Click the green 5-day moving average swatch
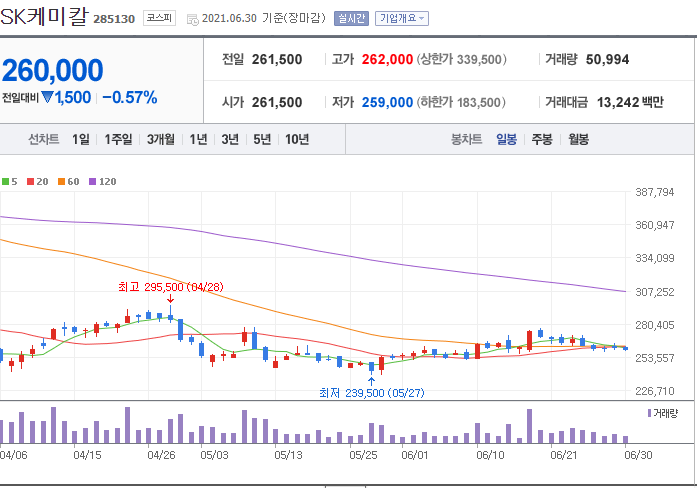Screen dimensions: 697x488 point(5,181)
